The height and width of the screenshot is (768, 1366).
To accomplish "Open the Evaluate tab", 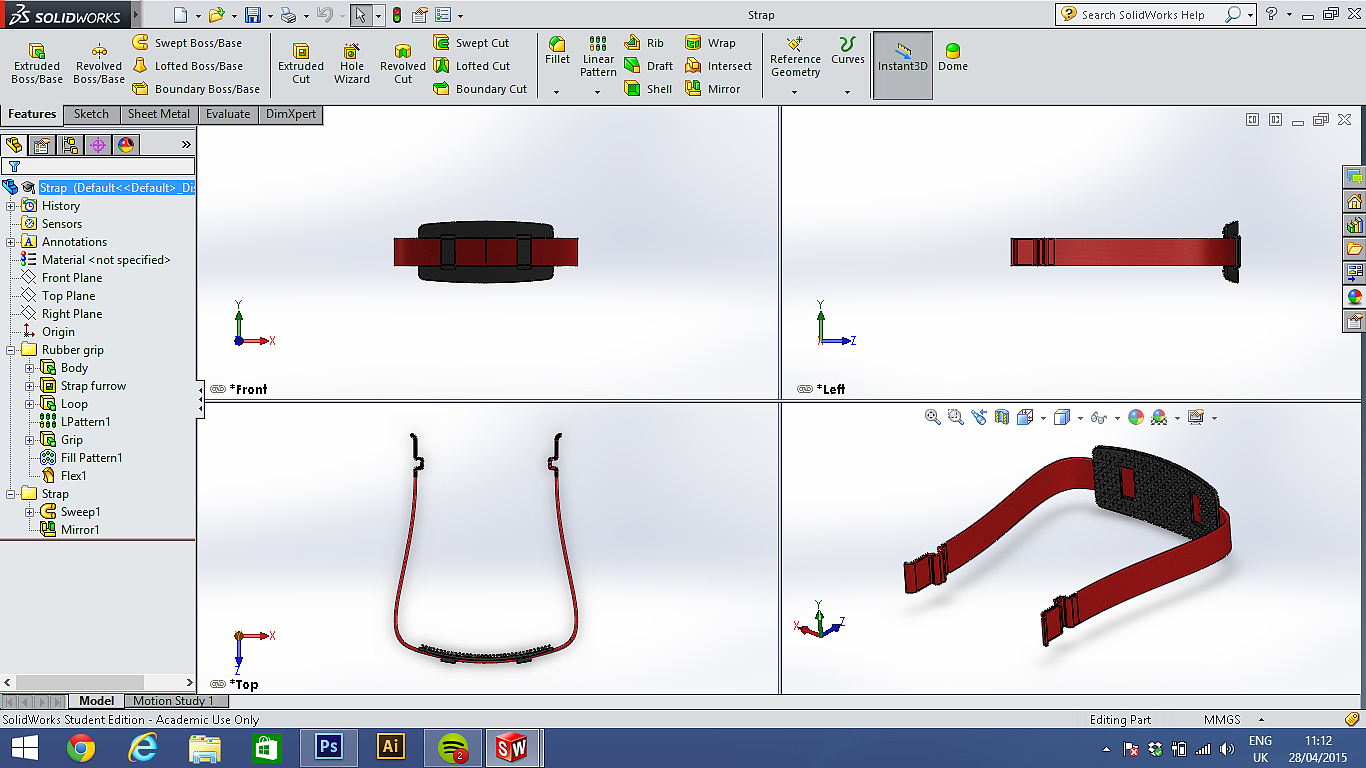I will pyautogui.click(x=228, y=114).
